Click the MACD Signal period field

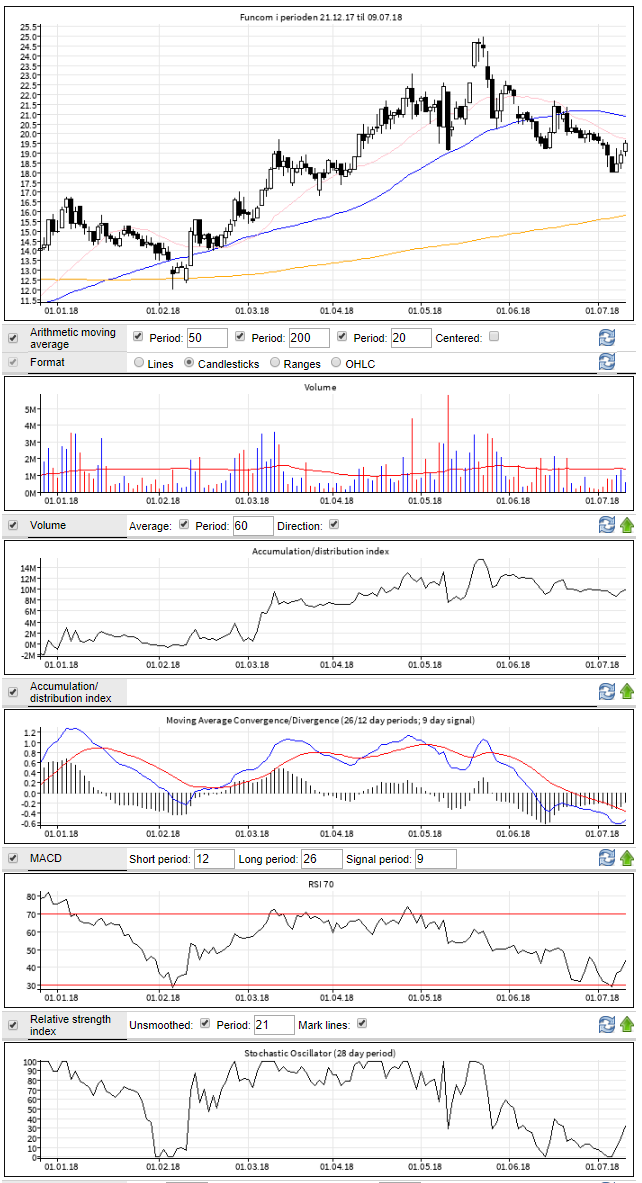coord(435,859)
